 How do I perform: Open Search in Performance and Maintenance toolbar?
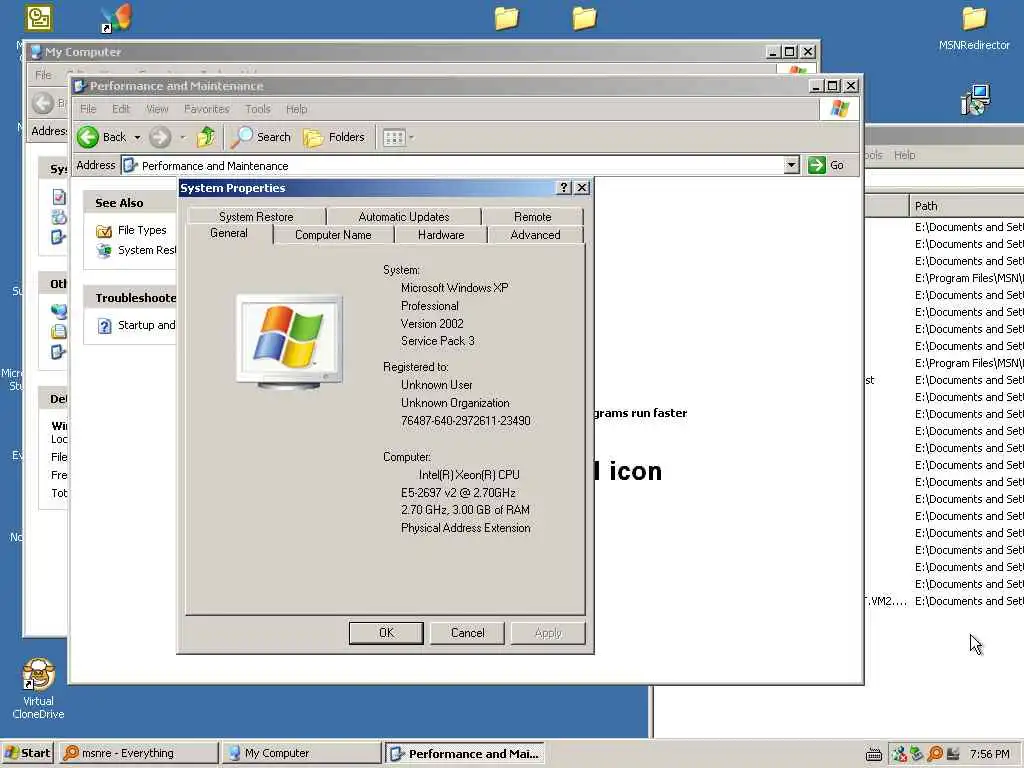(x=261, y=137)
